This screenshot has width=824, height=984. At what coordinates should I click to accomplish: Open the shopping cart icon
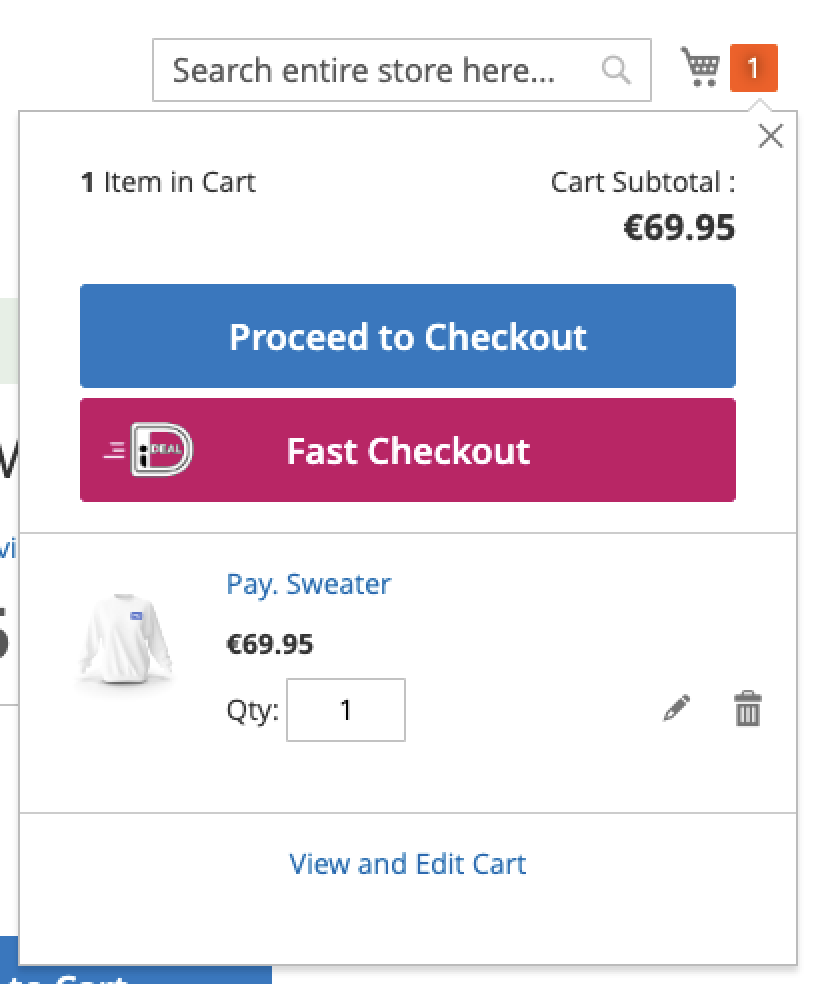(700, 68)
